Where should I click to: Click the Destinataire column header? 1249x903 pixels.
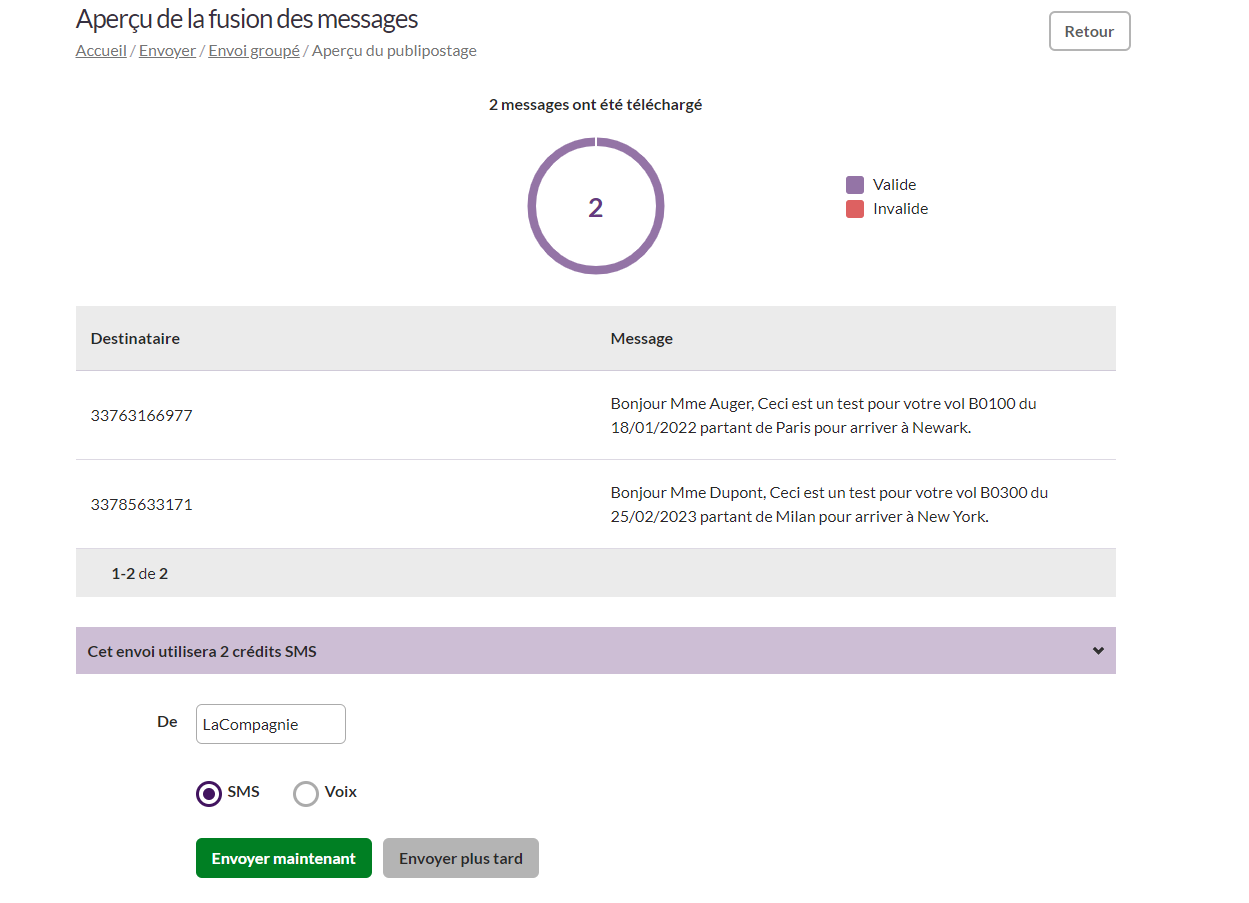[135, 338]
